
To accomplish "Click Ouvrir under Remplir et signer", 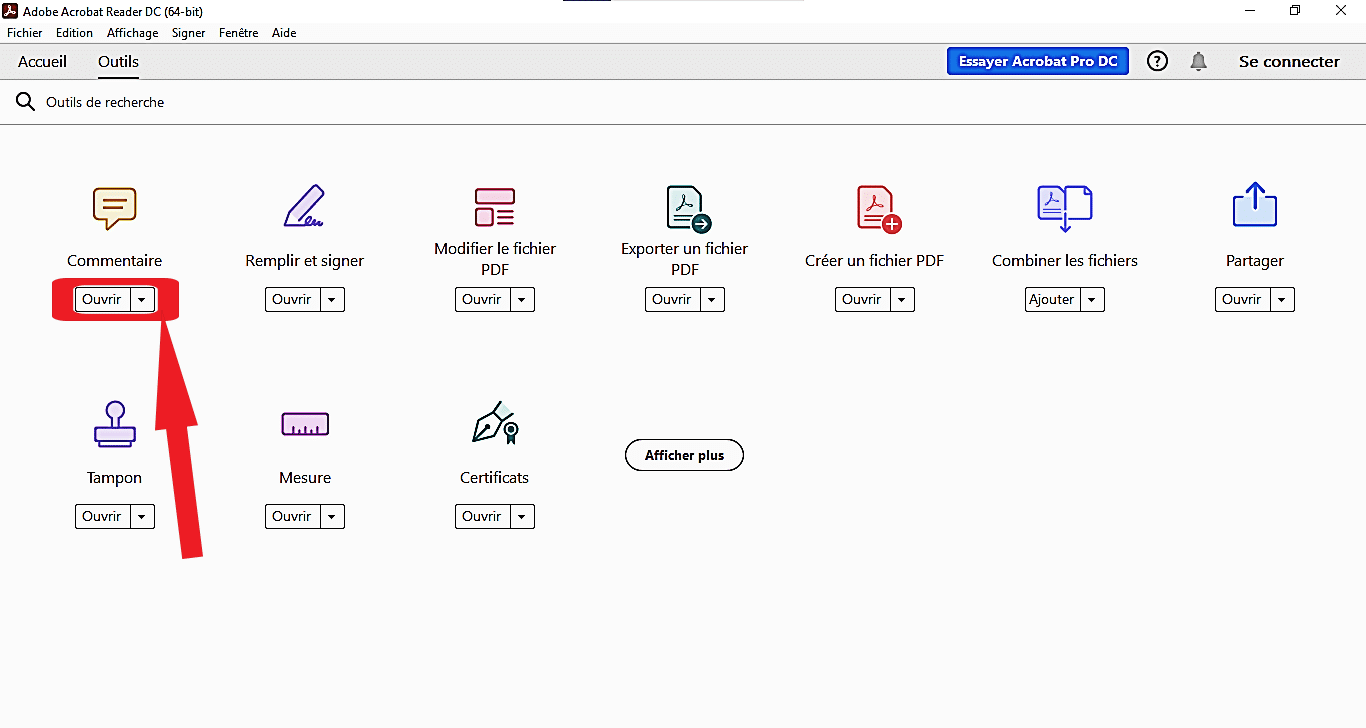I will (292, 300).
